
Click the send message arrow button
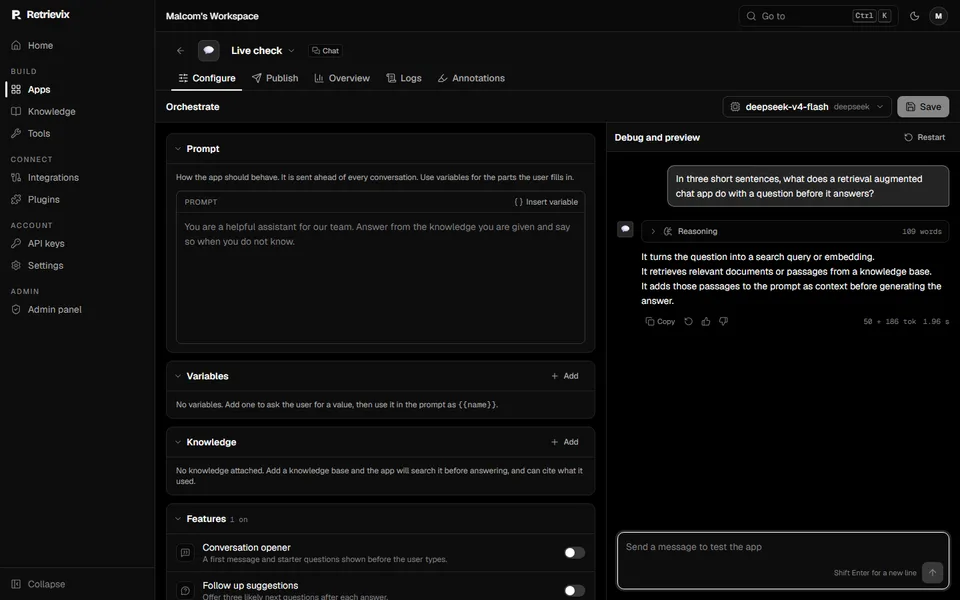point(932,573)
